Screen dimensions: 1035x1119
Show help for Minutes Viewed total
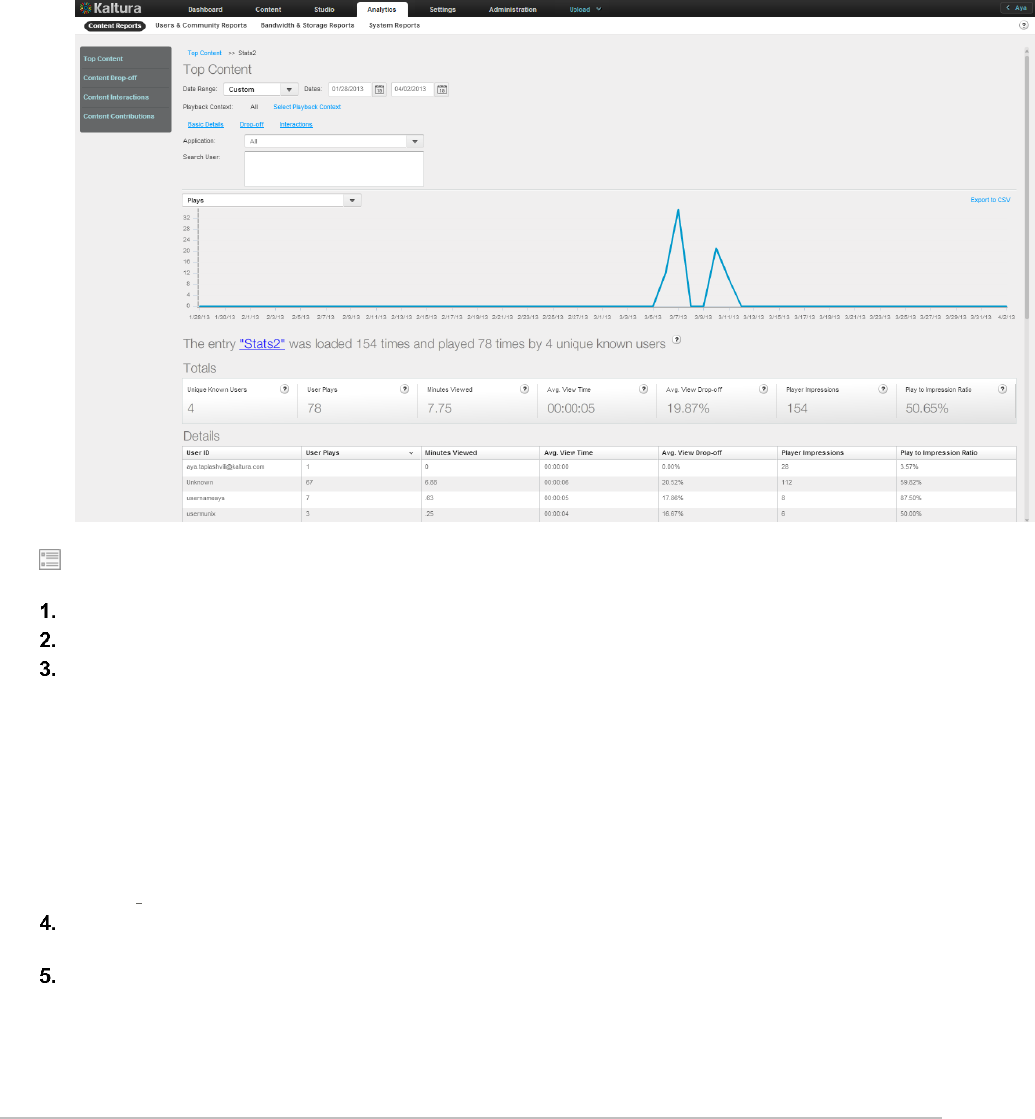[525, 389]
